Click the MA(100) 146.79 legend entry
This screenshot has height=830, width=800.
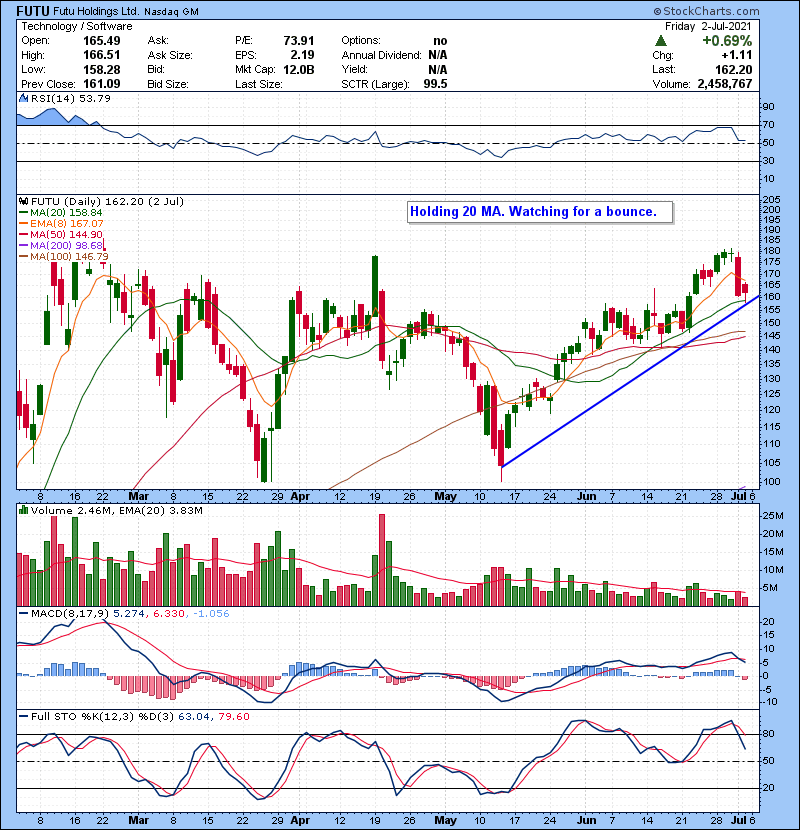tap(64, 257)
